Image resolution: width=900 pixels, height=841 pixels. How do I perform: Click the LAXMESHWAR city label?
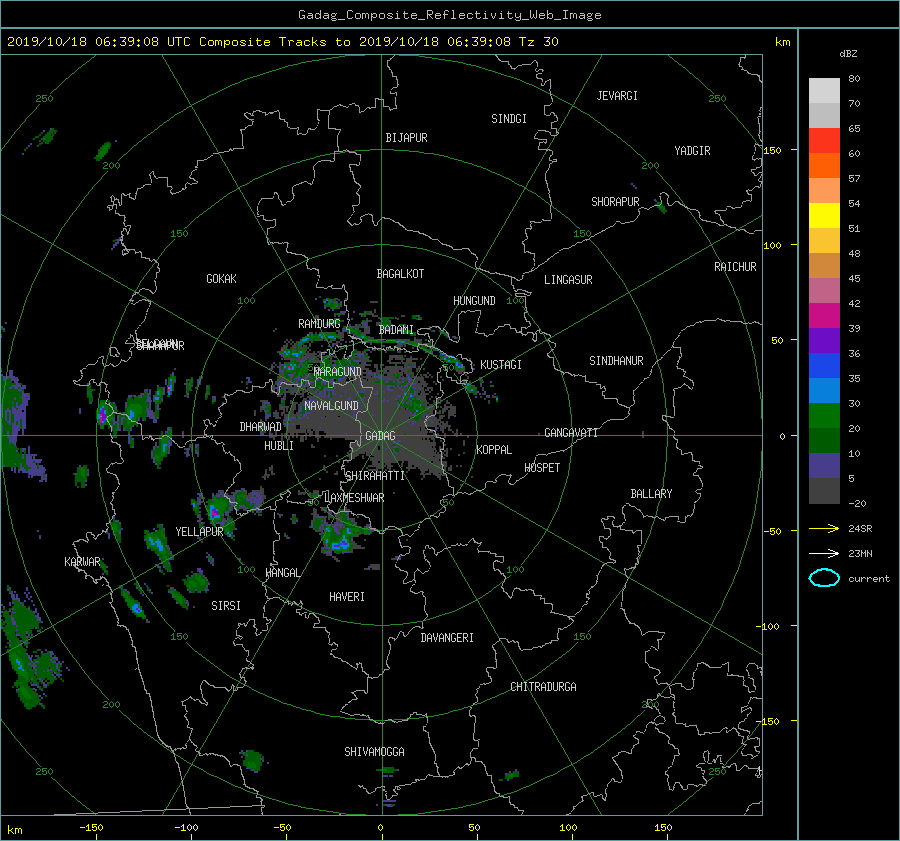(354, 498)
